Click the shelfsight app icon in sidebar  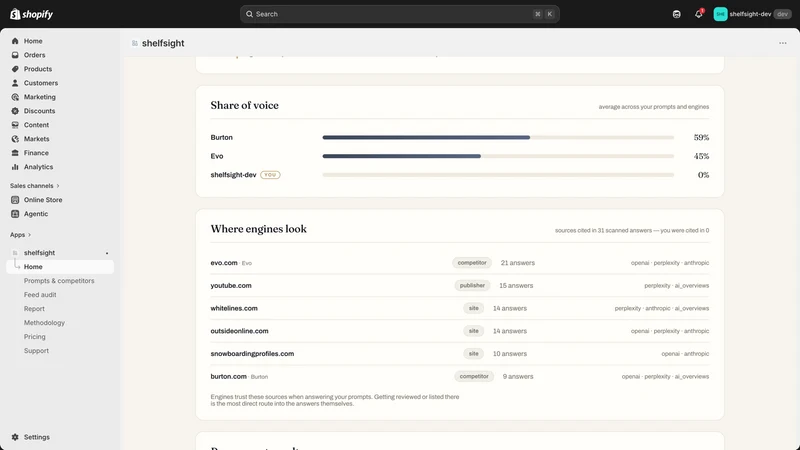[x=15, y=253]
